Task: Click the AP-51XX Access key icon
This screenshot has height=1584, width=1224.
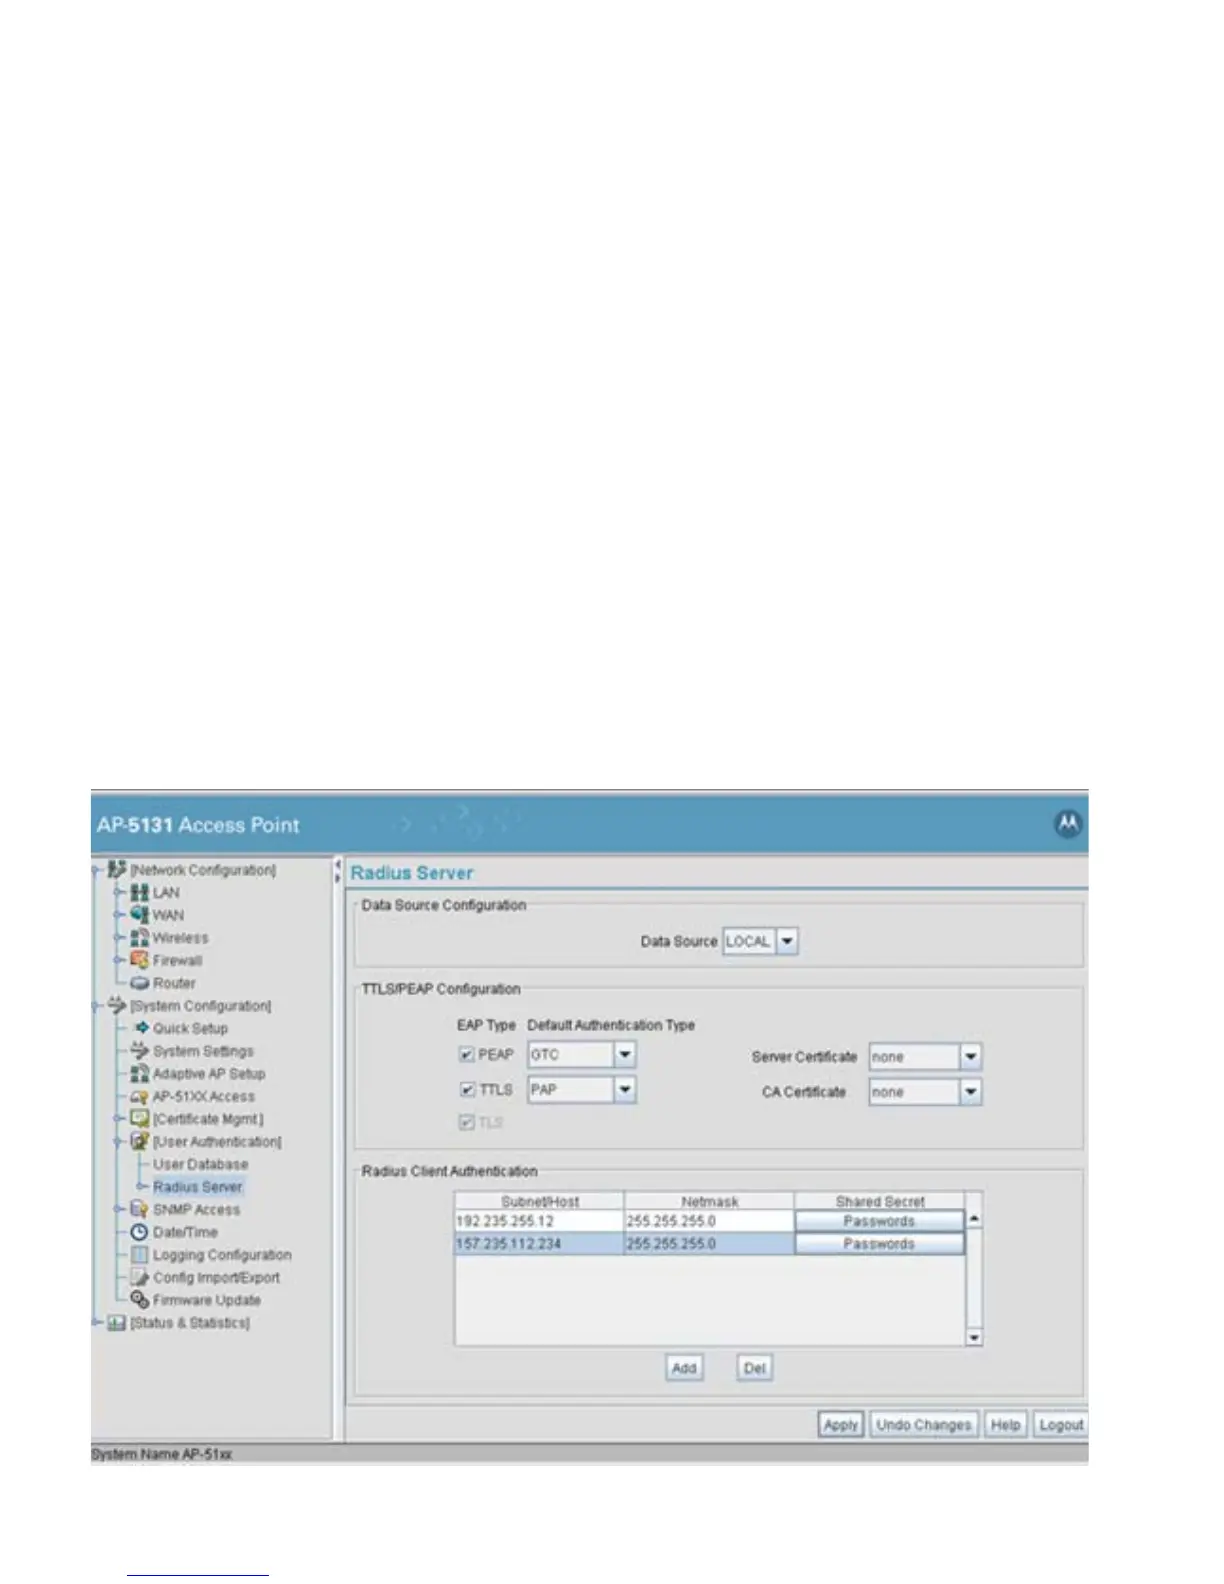Action: coord(140,1097)
